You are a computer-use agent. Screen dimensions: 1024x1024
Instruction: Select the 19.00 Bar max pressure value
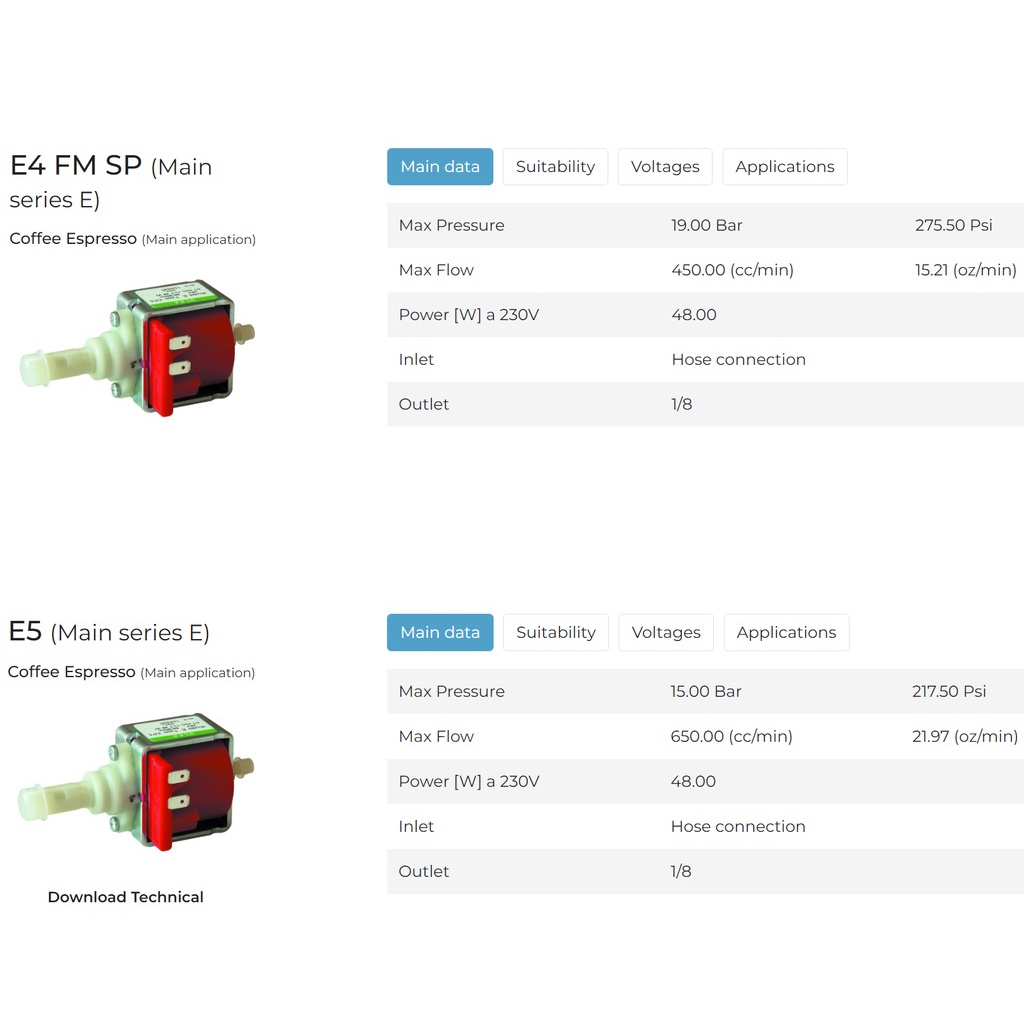click(707, 225)
